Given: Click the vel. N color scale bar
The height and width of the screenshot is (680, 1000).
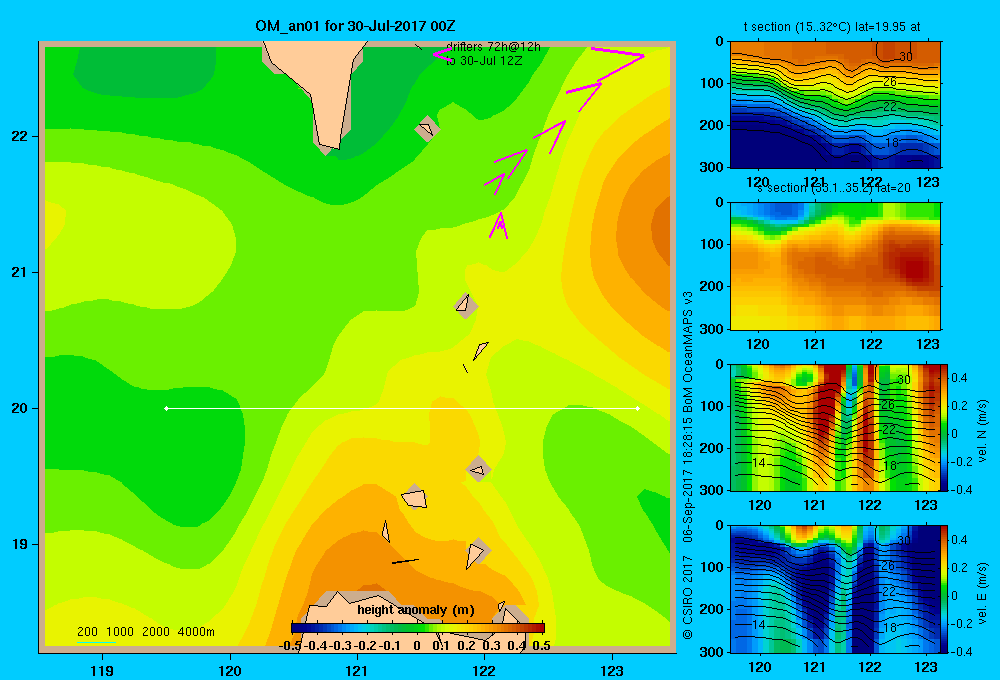Looking at the screenshot, I should pos(945,427).
